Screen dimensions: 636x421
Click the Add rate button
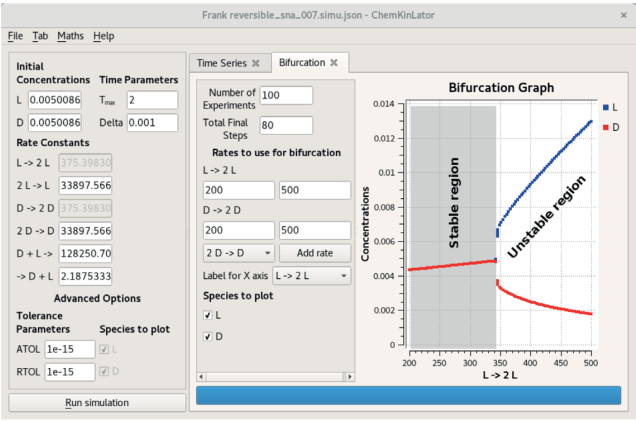314,253
